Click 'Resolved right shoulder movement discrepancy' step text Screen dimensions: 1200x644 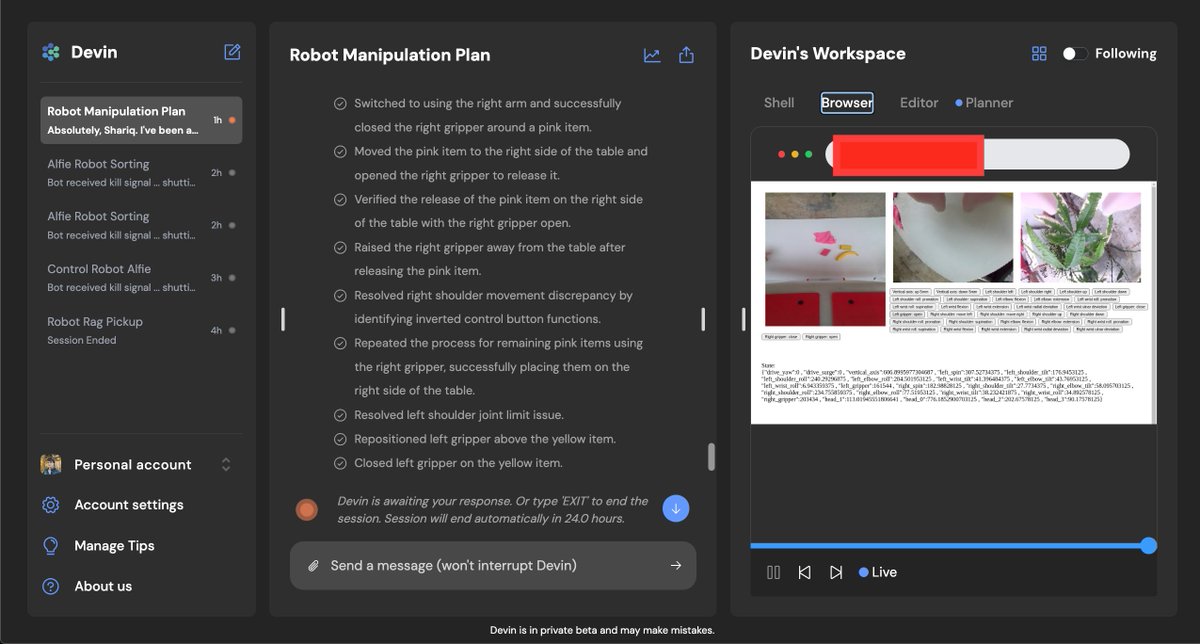(x=493, y=307)
